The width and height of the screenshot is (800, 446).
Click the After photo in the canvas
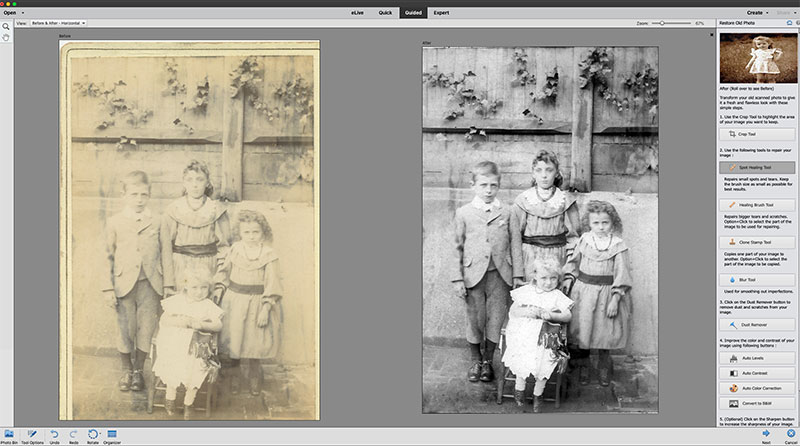540,230
